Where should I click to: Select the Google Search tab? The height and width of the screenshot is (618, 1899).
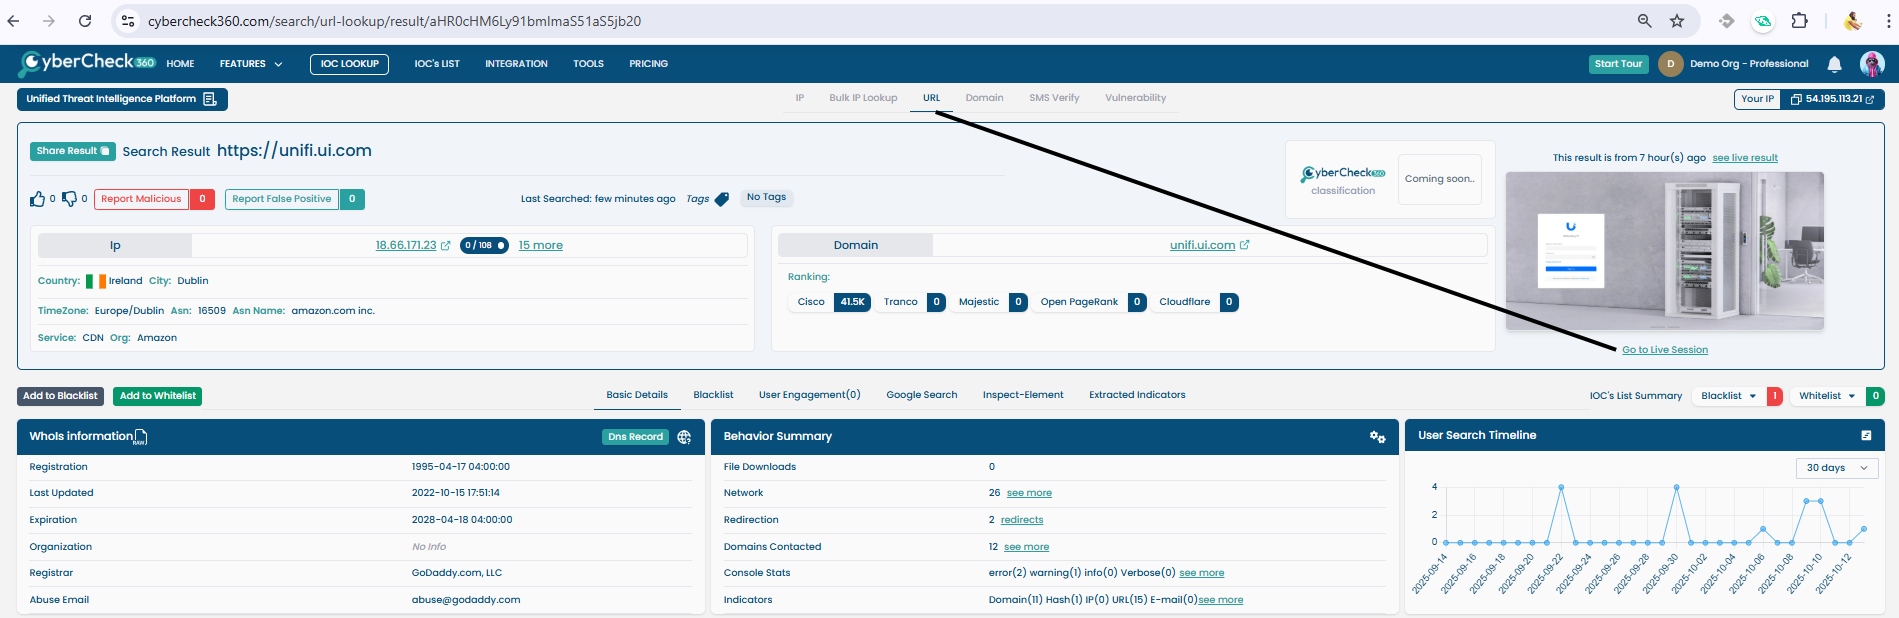coord(921,395)
